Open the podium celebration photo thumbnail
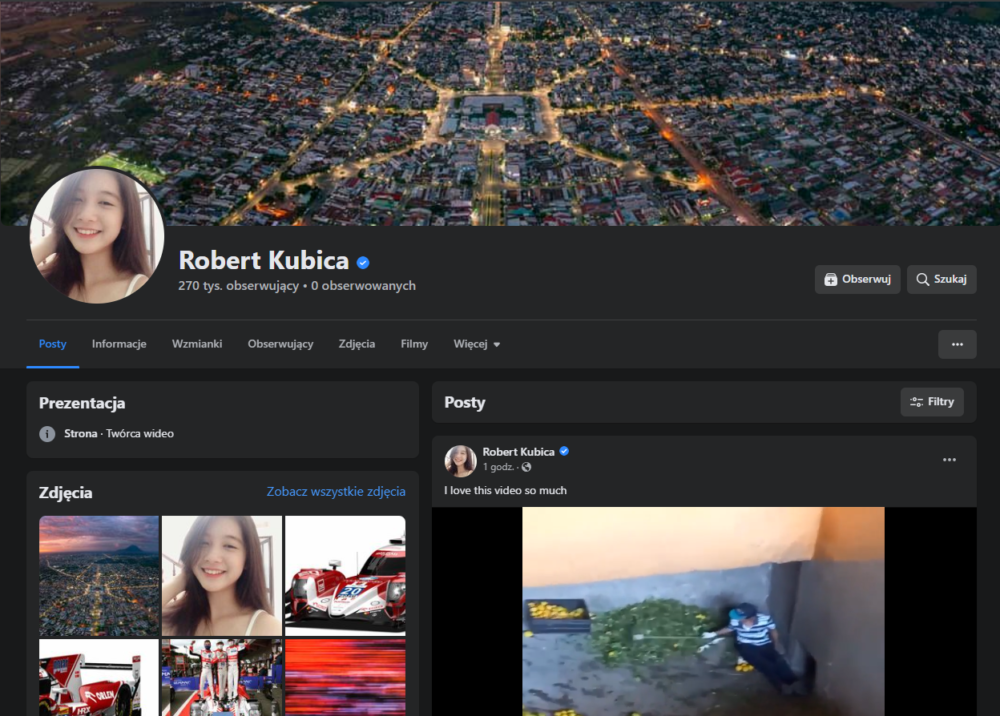The height and width of the screenshot is (716, 1000). (x=222, y=678)
